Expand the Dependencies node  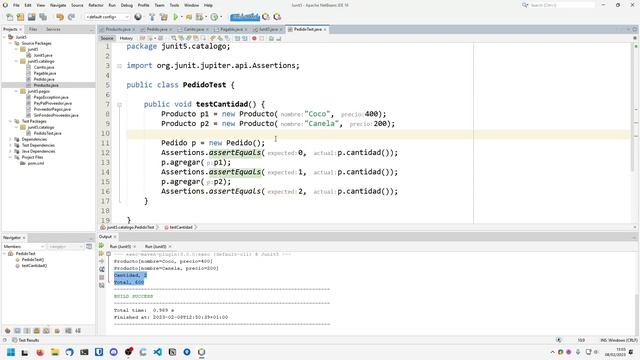[11, 139]
